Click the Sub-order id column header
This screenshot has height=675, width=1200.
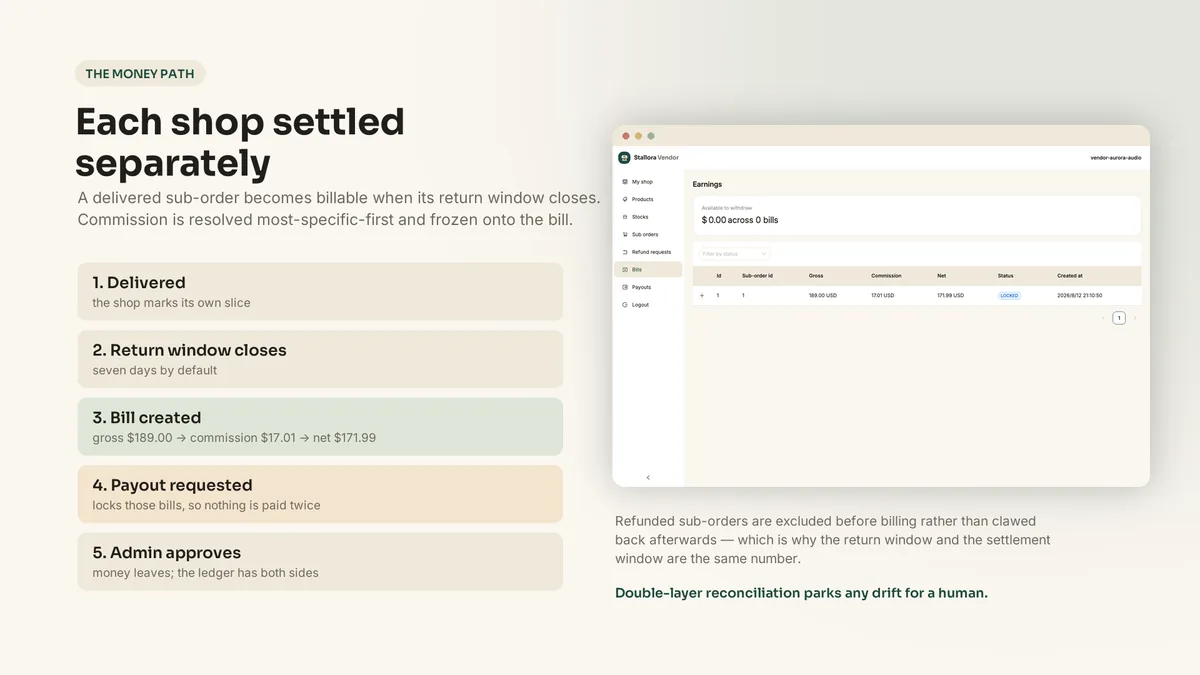[x=757, y=276]
